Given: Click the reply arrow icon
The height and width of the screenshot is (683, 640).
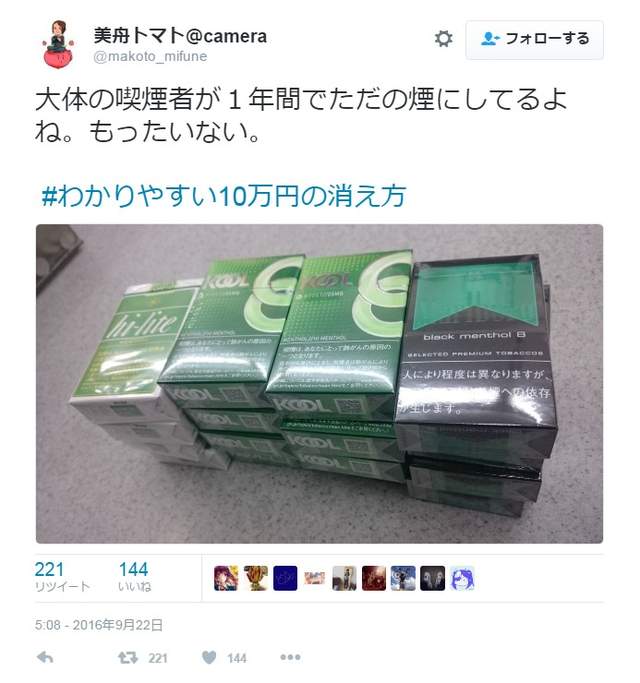Looking at the screenshot, I should tap(45, 657).
